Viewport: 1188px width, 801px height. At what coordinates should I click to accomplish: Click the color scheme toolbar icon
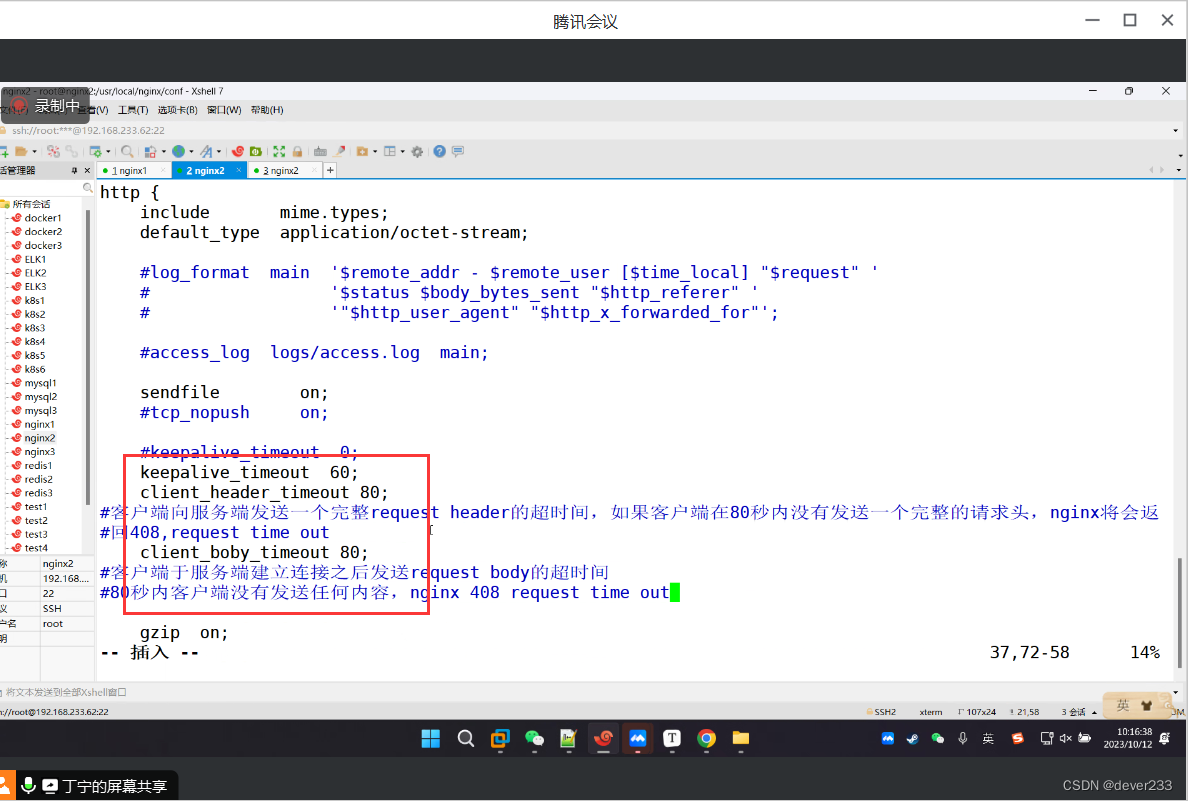point(151,152)
